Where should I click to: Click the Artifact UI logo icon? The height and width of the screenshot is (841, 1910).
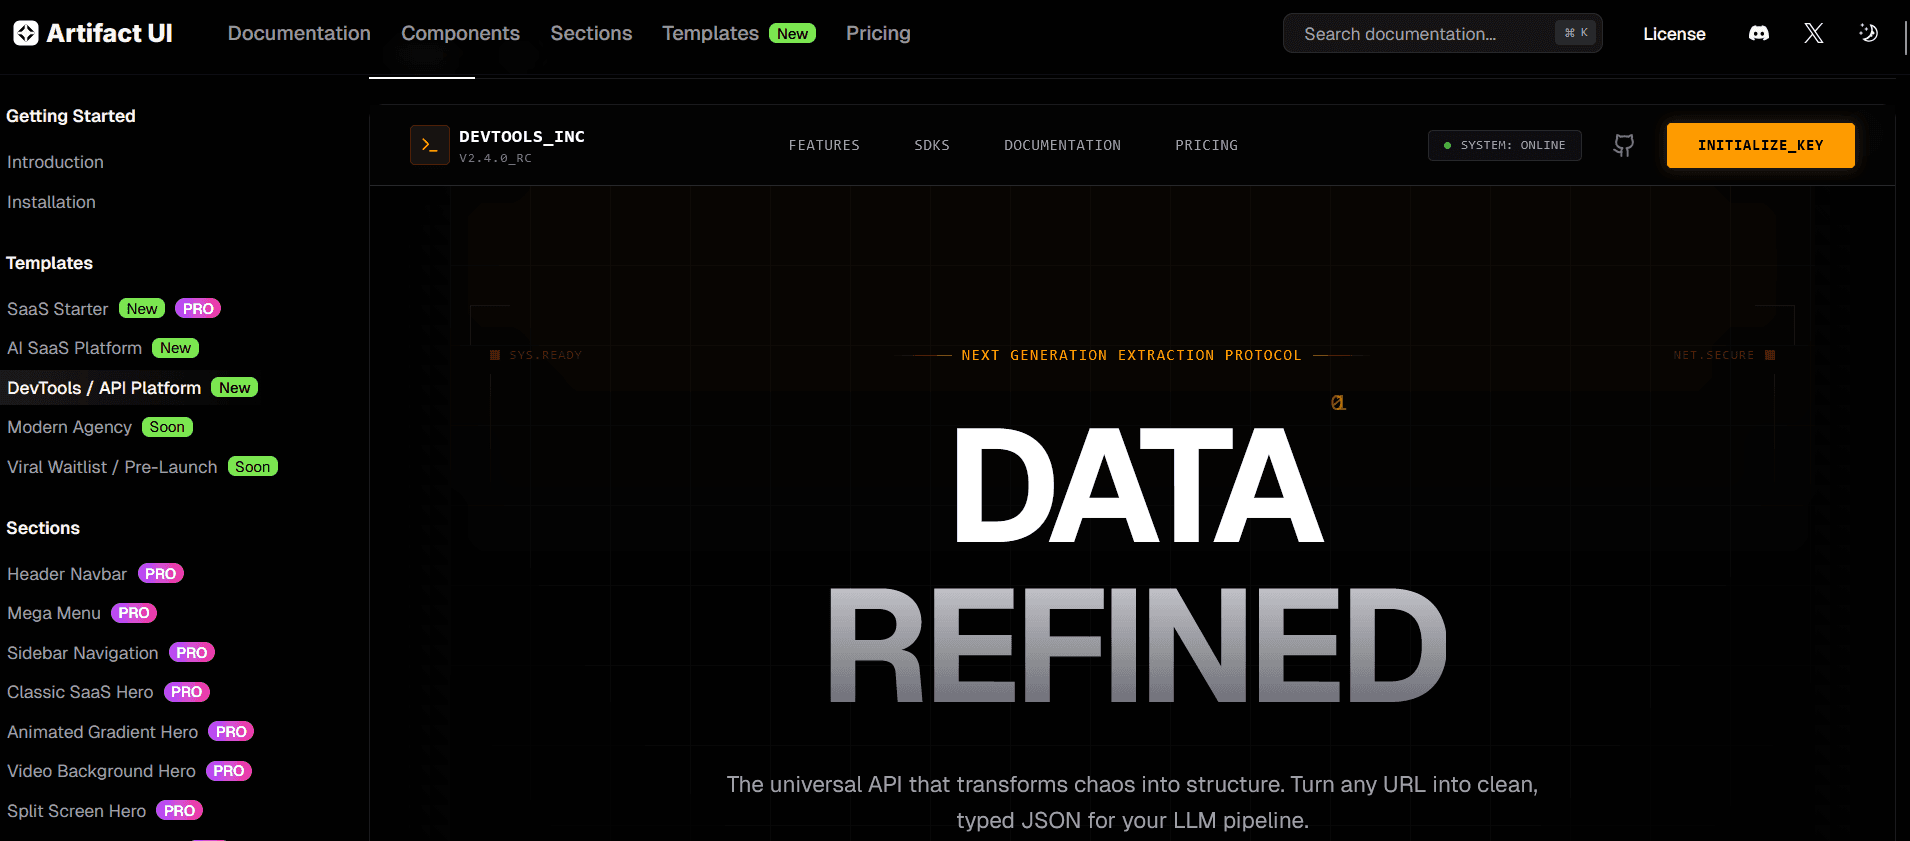26,33
